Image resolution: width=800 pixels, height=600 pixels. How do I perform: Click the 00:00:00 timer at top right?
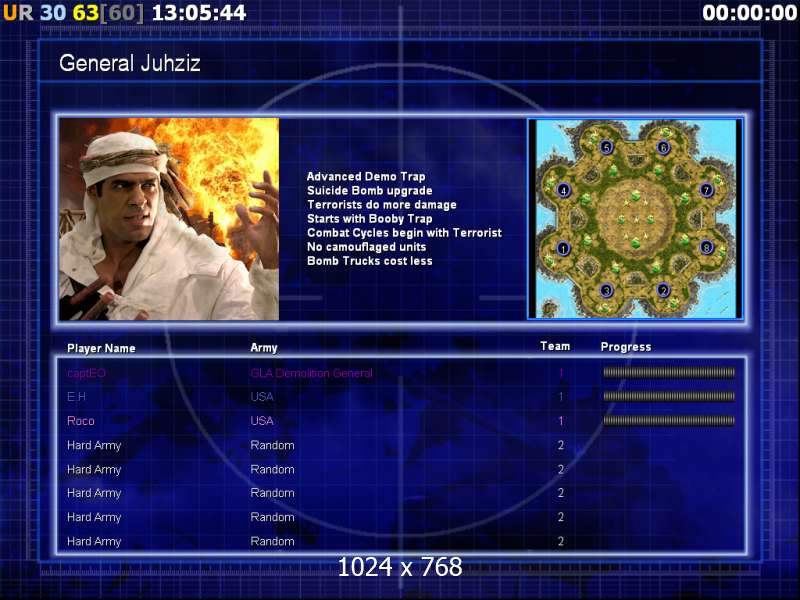click(x=749, y=13)
